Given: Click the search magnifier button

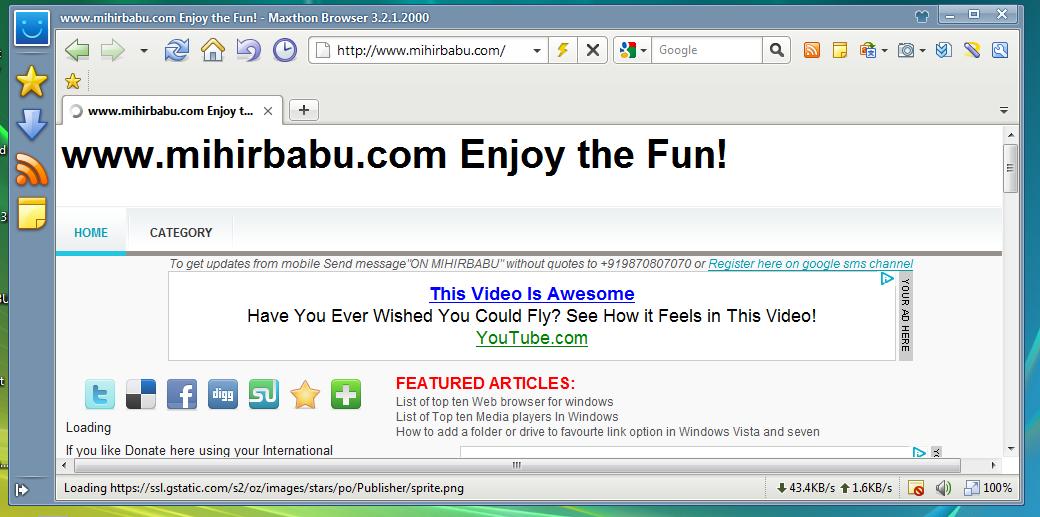Looking at the screenshot, I should coord(776,50).
